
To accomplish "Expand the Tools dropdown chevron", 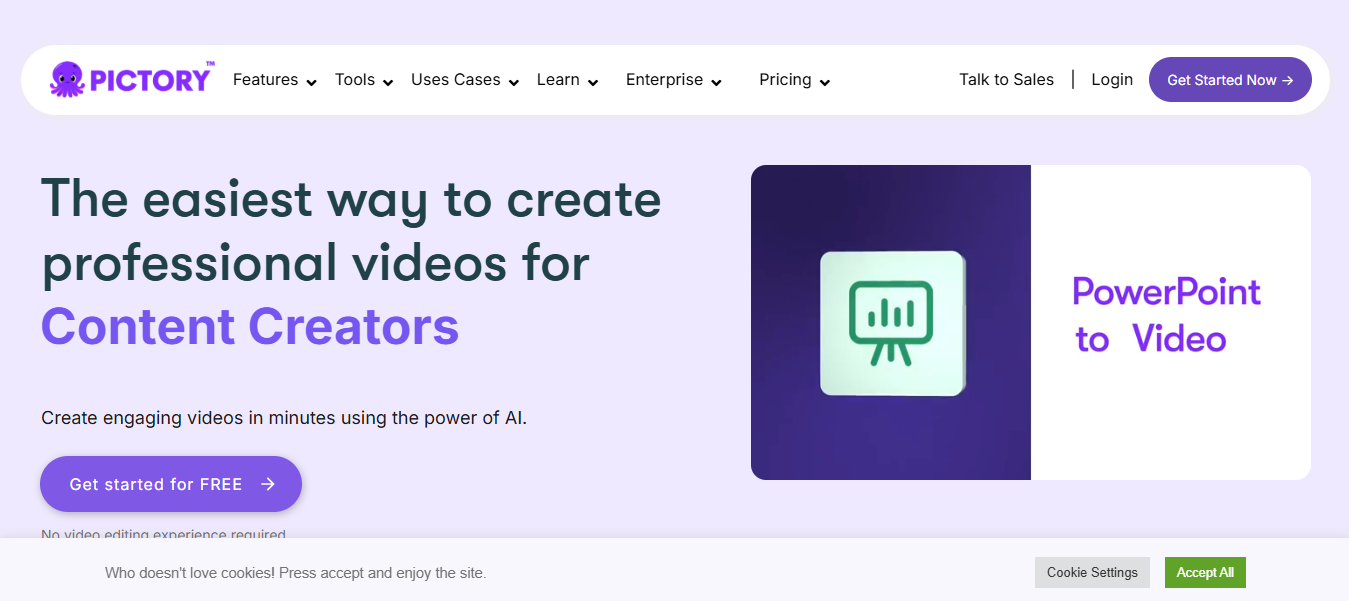I will click(388, 83).
